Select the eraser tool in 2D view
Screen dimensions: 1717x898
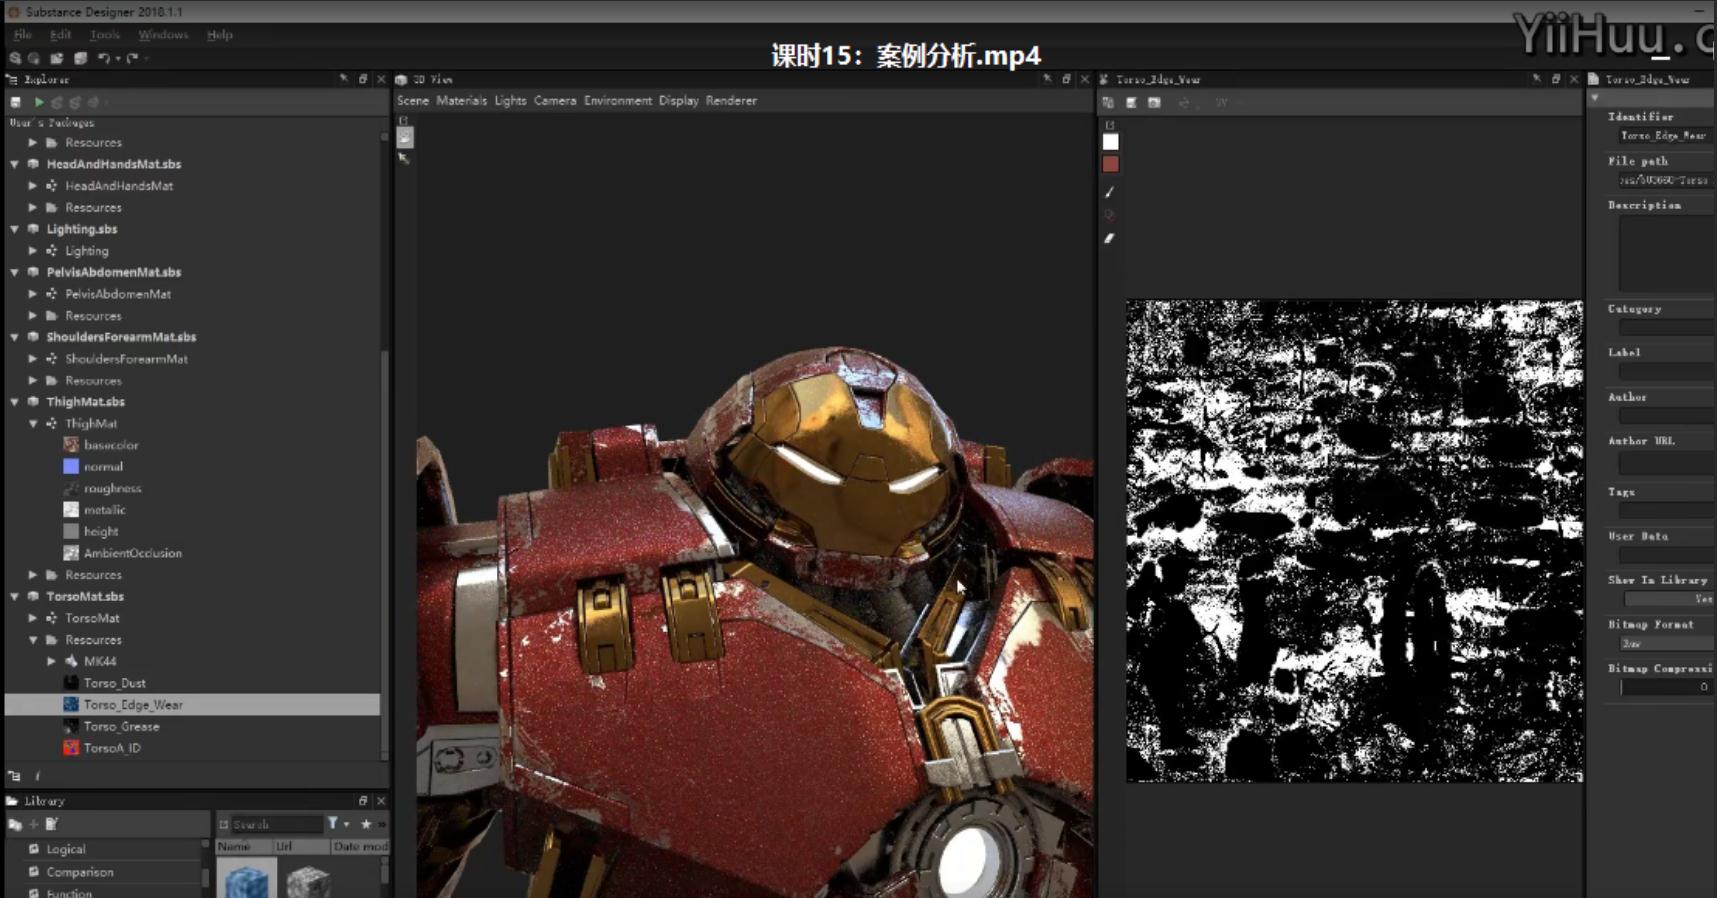[1110, 238]
